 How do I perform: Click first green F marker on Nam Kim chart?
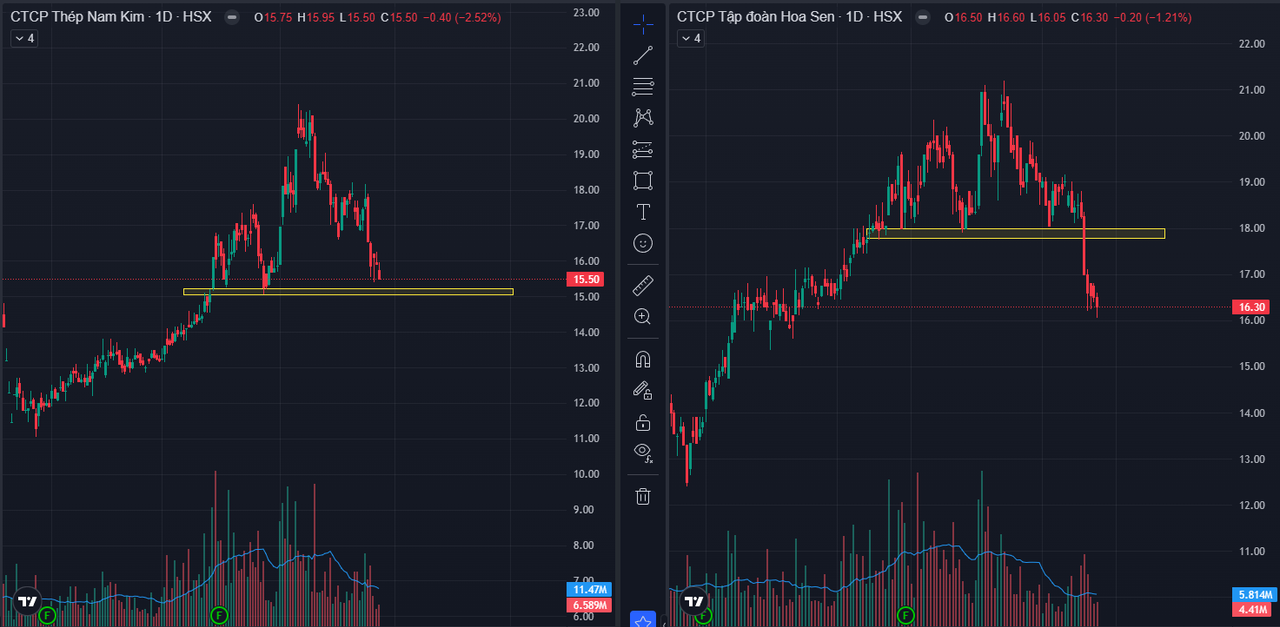46,616
